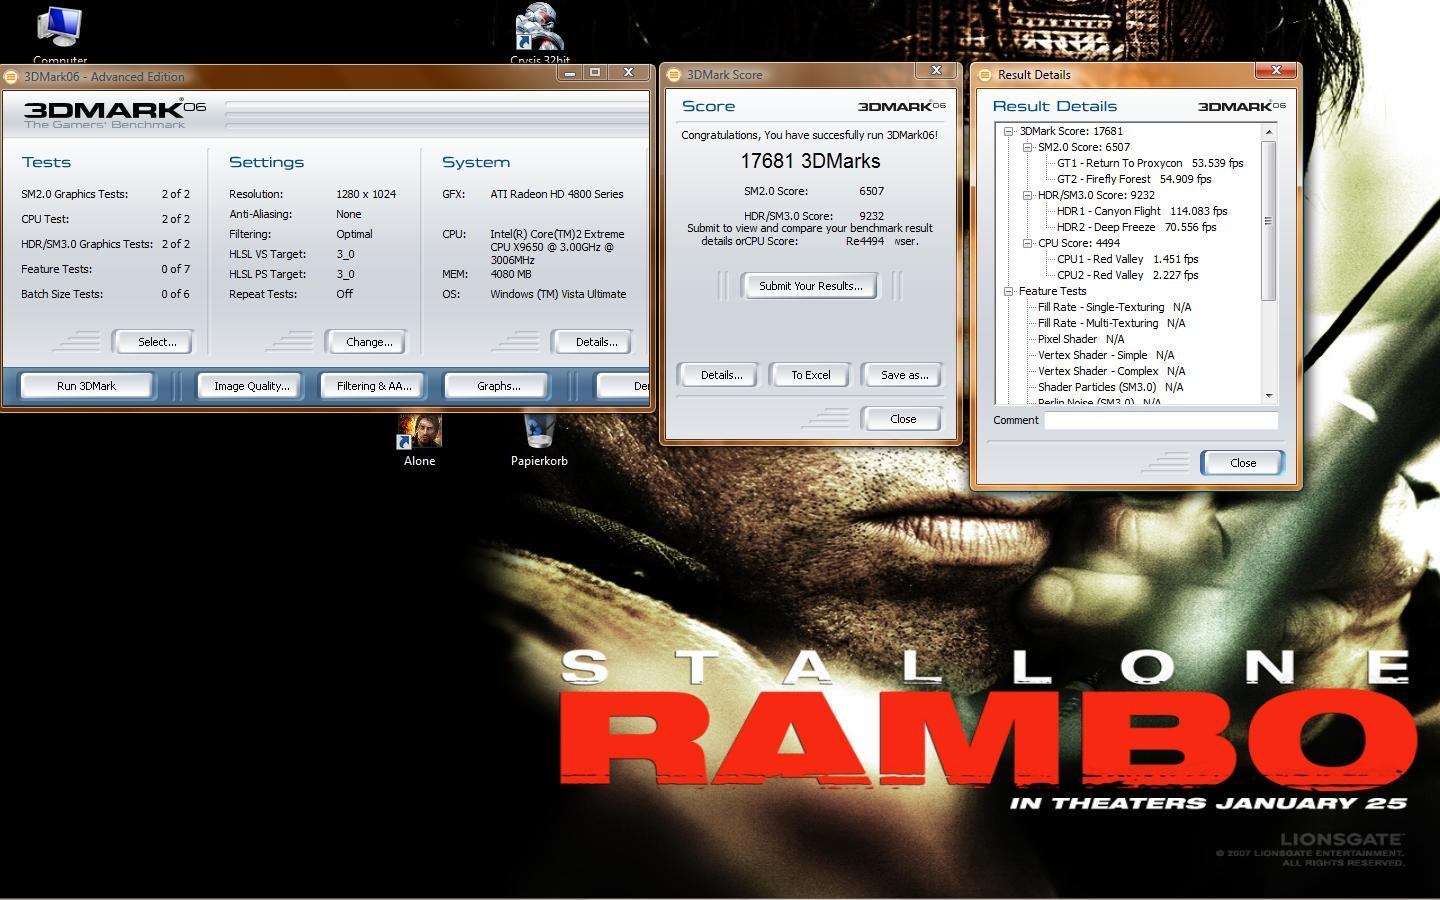Click Feature Tests 0 of 7 value
The height and width of the screenshot is (900, 1440).
[175, 269]
